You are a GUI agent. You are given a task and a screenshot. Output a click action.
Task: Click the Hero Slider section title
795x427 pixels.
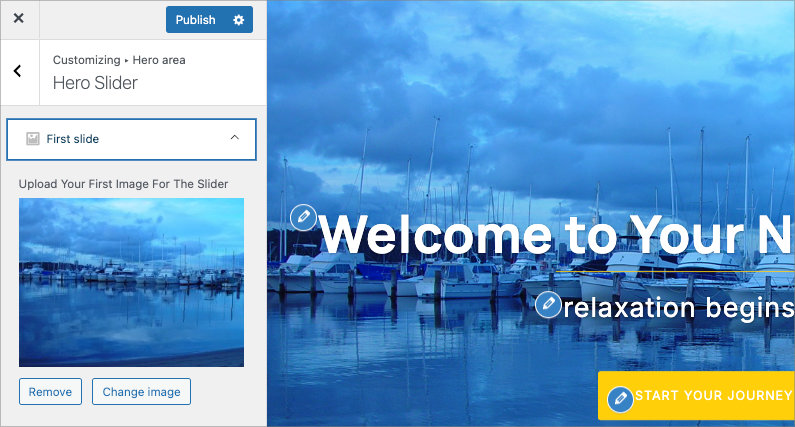point(95,83)
